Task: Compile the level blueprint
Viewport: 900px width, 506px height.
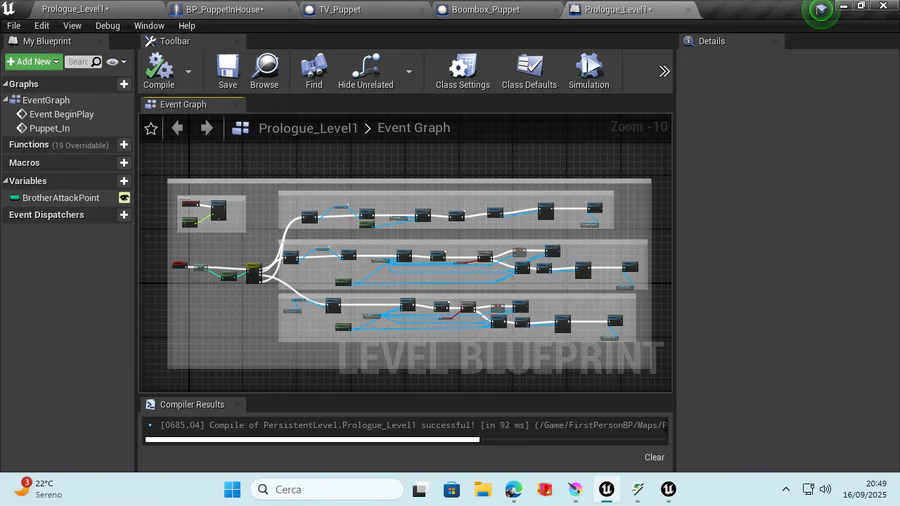Action: tap(159, 71)
